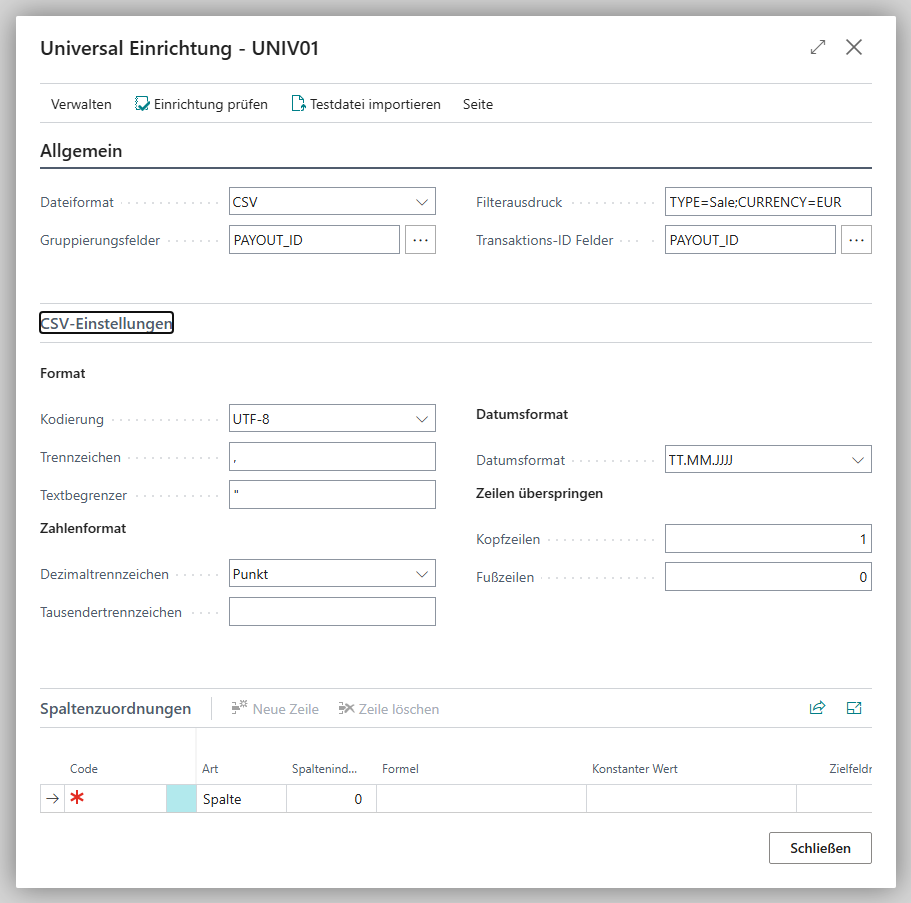Screen dimensions: 911x903
Task: Click the Schließen button
Action: [820, 848]
